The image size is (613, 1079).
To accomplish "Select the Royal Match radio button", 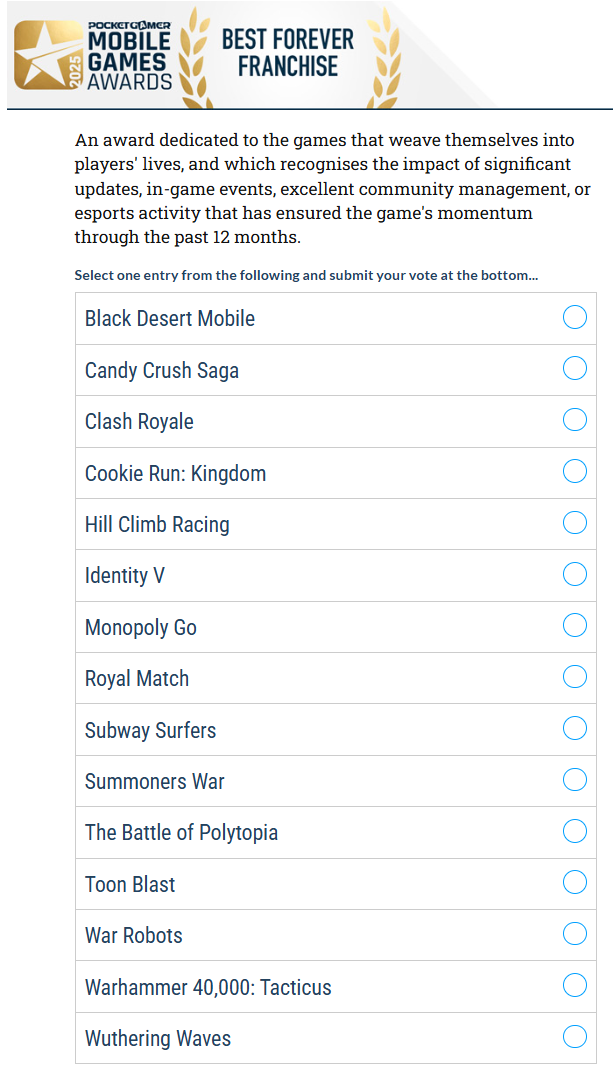I will pos(575,677).
